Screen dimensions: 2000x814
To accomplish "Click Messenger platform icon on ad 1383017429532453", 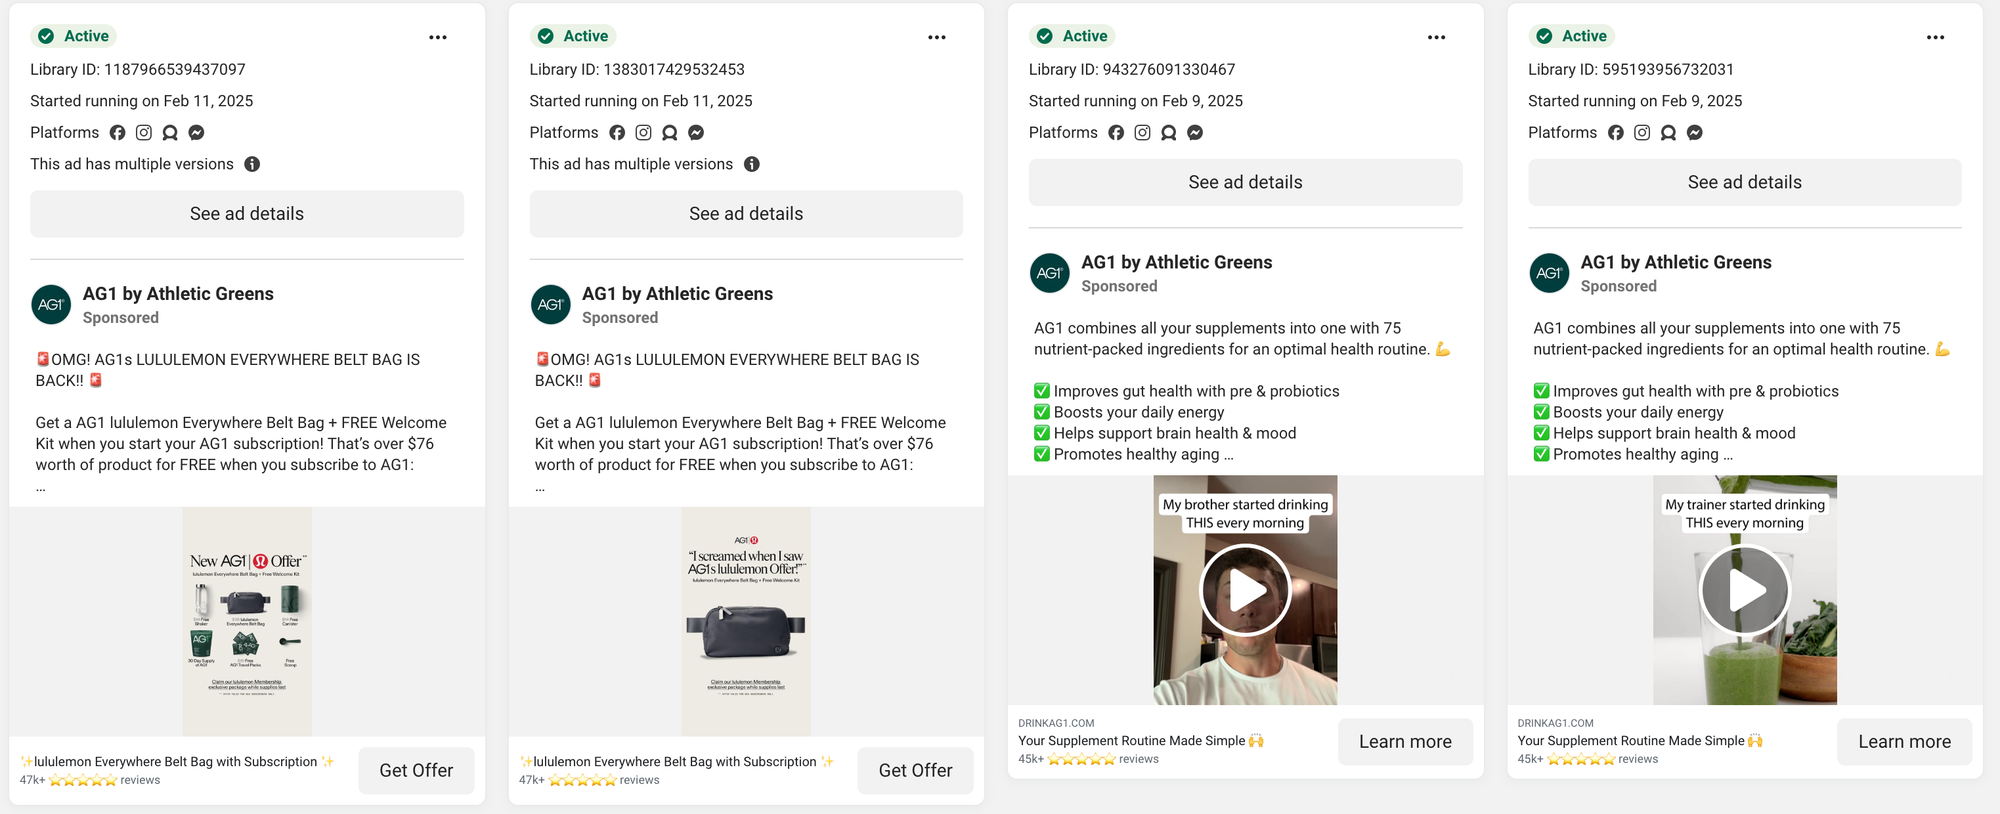I will [x=696, y=132].
